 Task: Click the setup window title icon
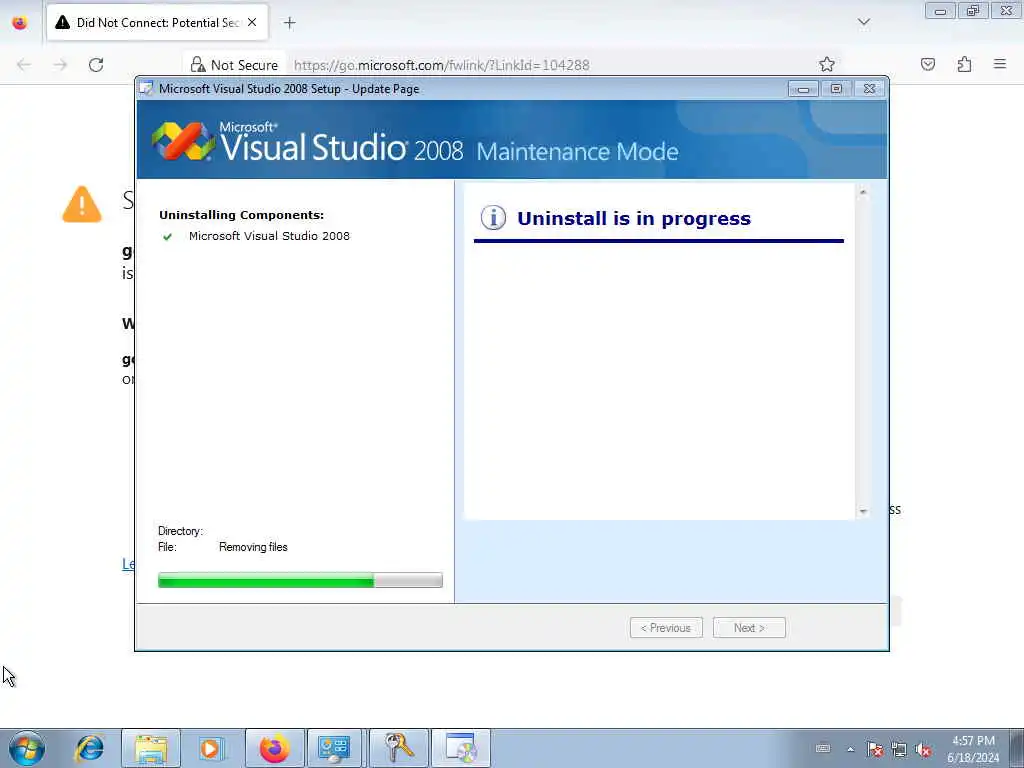(x=146, y=88)
